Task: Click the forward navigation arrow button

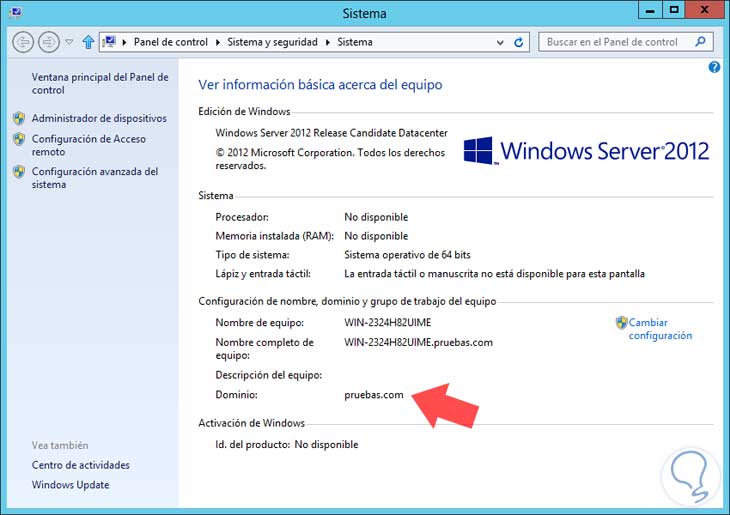Action: pyautogui.click(x=48, y=42)
